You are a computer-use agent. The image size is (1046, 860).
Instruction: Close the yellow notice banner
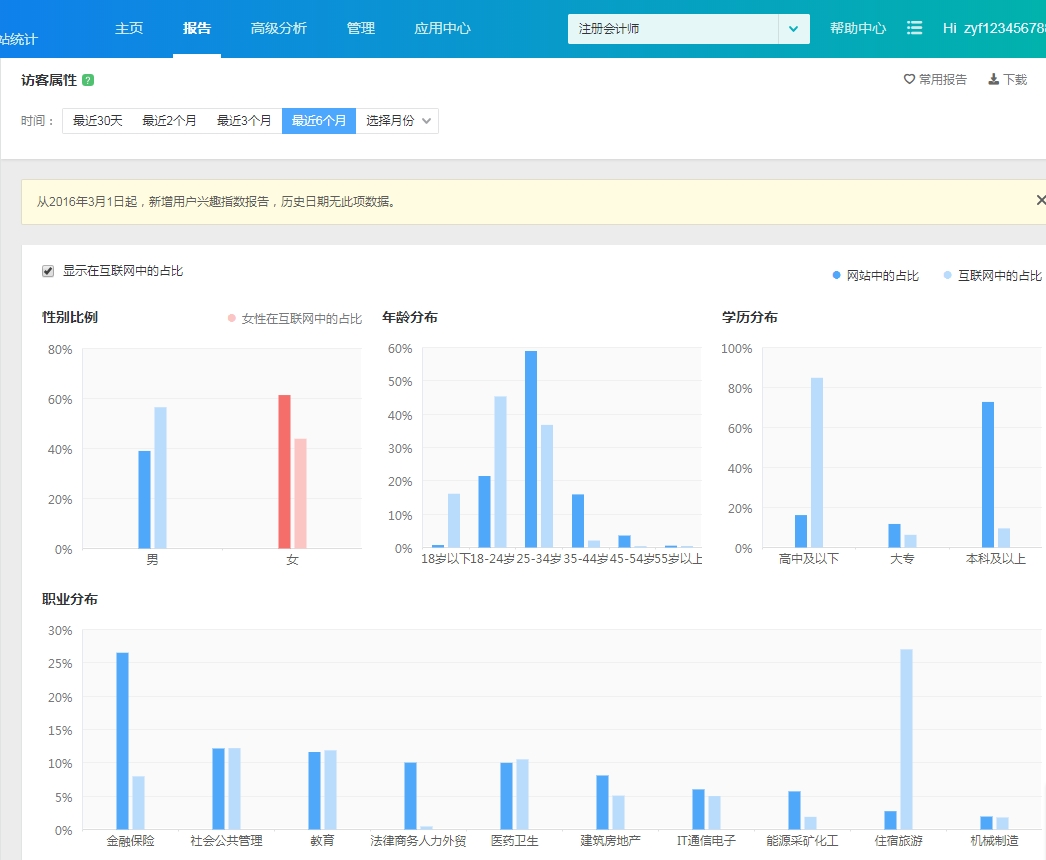[x=1040, y=200]
